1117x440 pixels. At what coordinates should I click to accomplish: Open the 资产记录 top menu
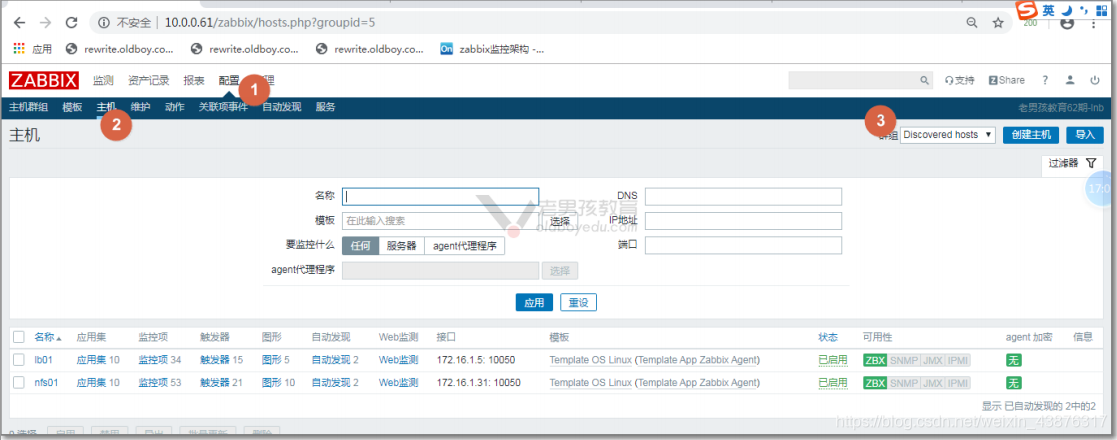click(149, 80)
